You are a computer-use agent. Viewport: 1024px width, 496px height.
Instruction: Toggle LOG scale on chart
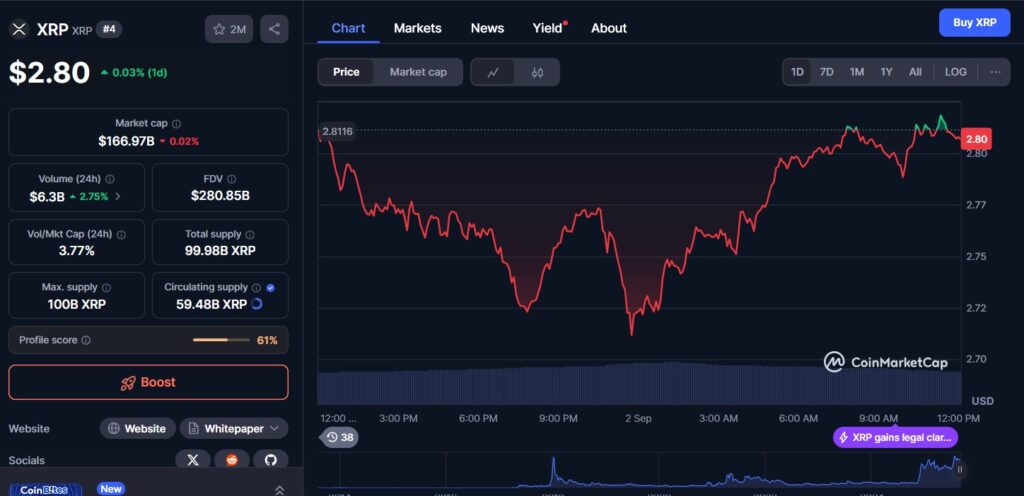click(x=955, y=72)
